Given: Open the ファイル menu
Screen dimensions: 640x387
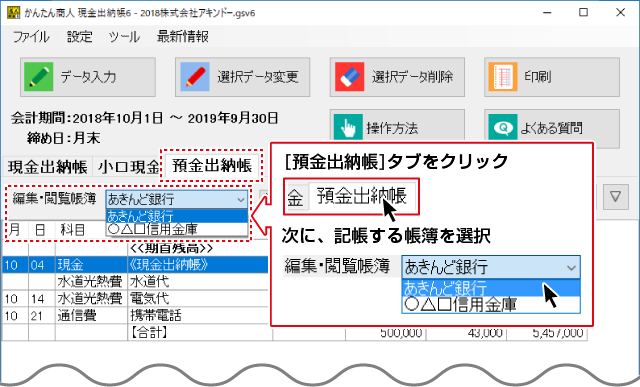Looking at the screenshot, I should tap(31, 37).
